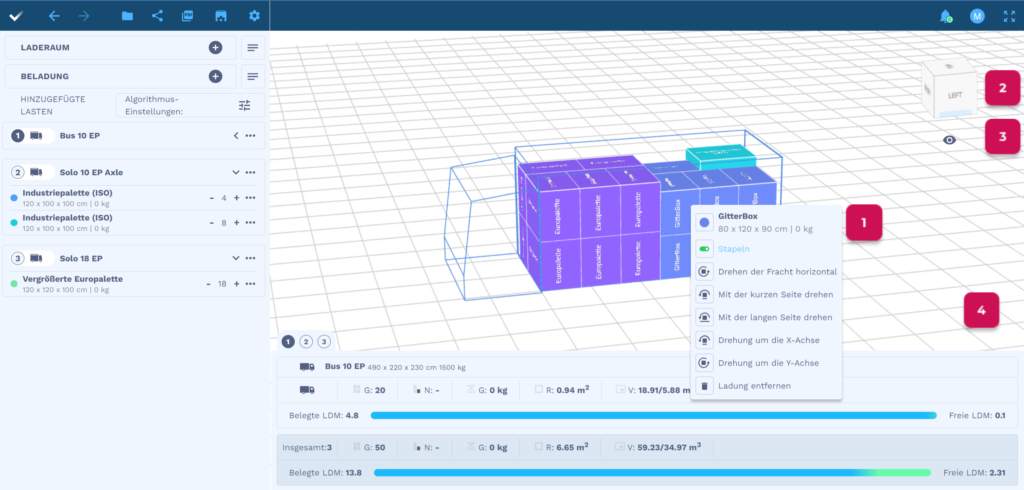
Task: Open the three-dot menu for Bus 10 EP
Action: click(250, 136)
